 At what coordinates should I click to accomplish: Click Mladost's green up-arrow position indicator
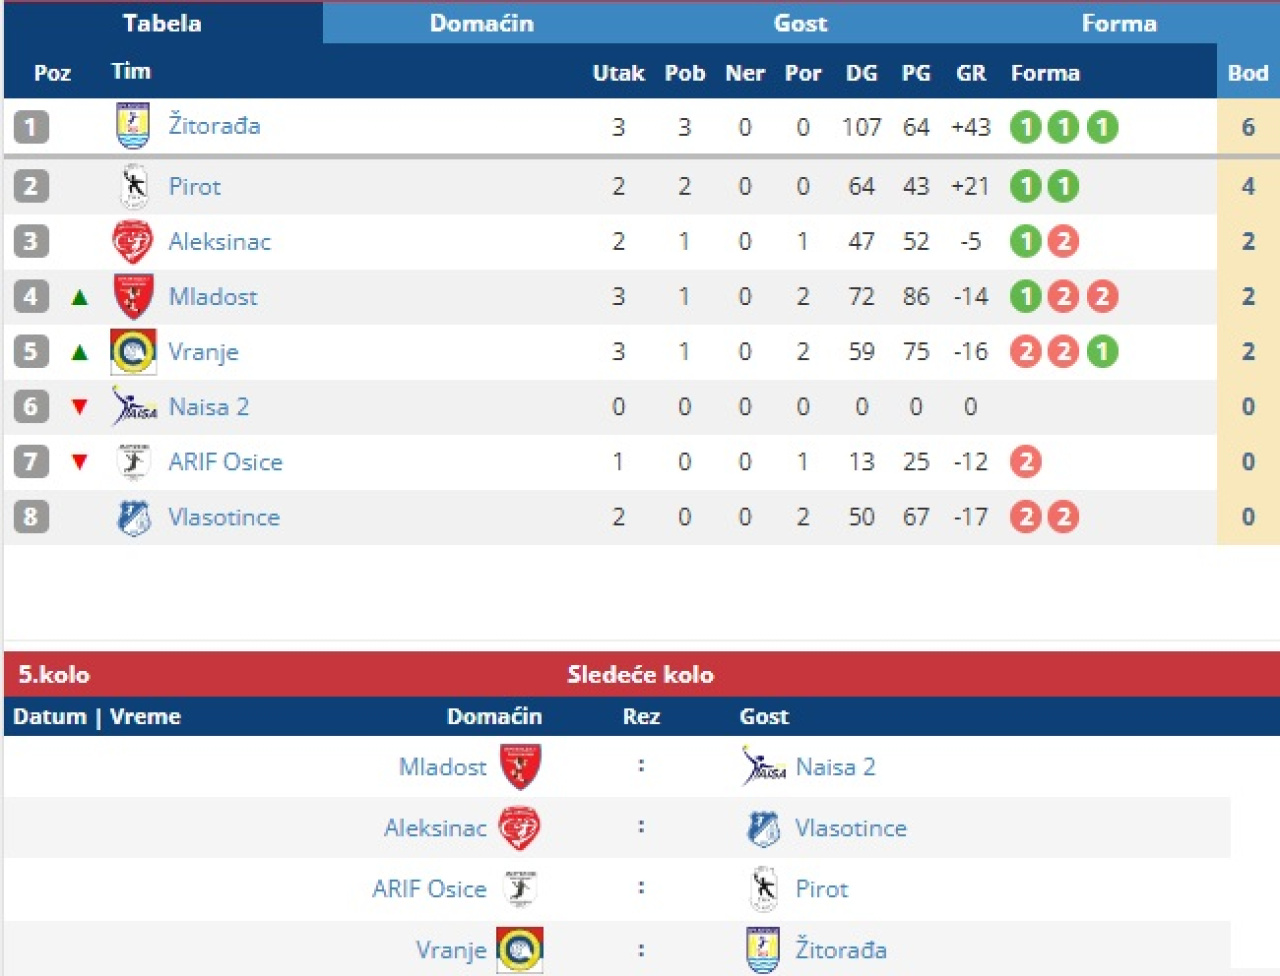80,297
